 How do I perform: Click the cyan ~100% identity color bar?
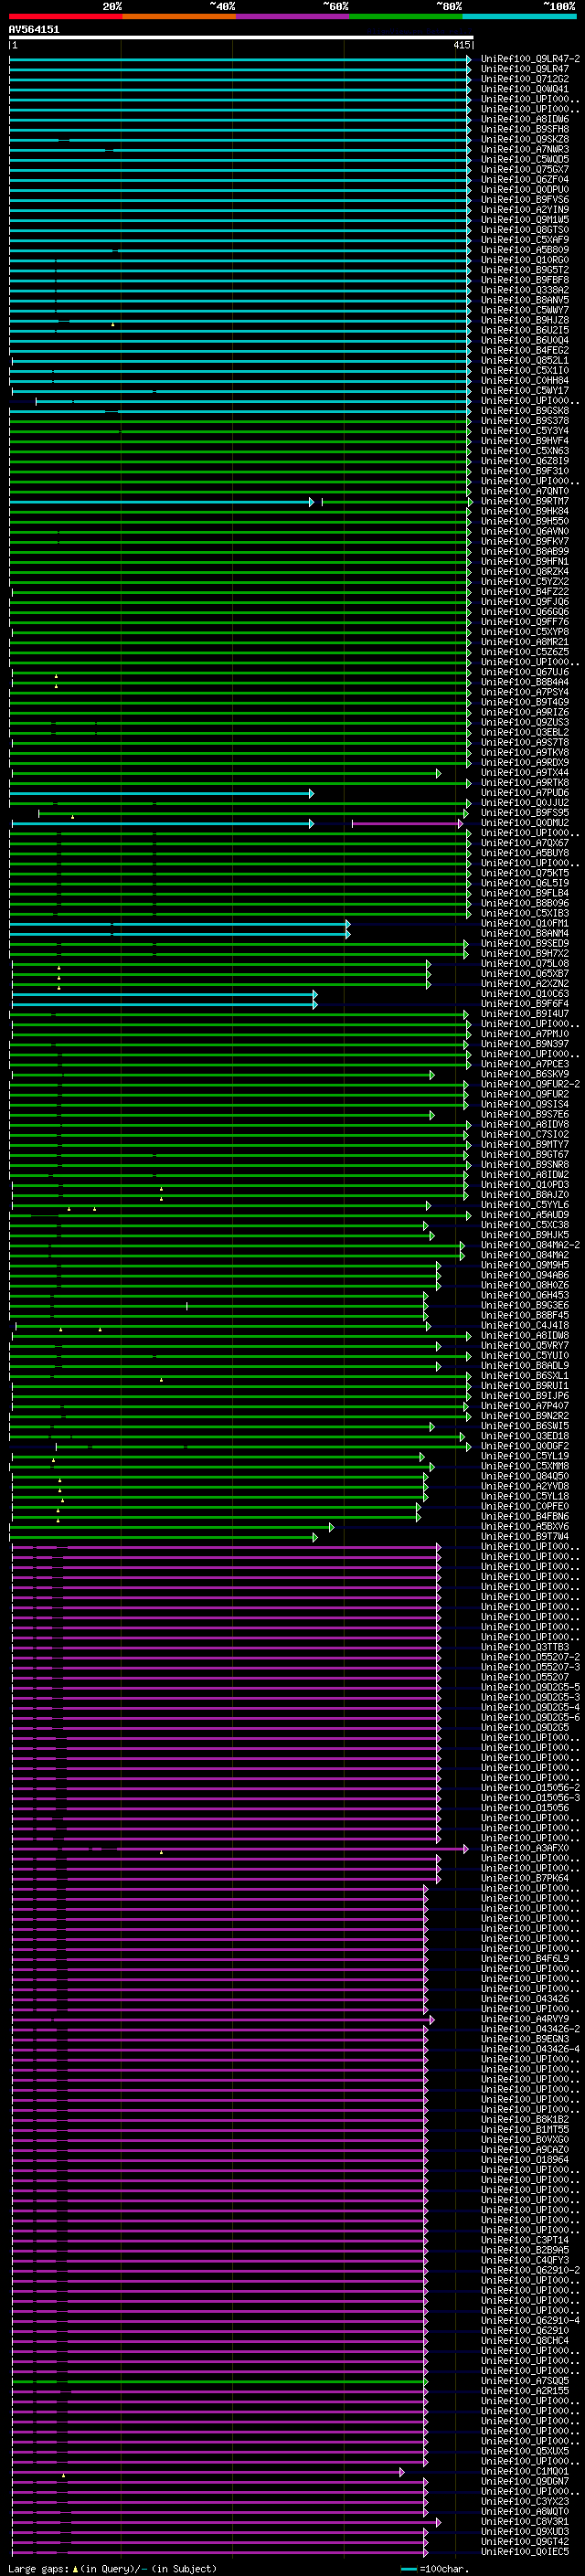pyautogui.click(x=519, y=16)
